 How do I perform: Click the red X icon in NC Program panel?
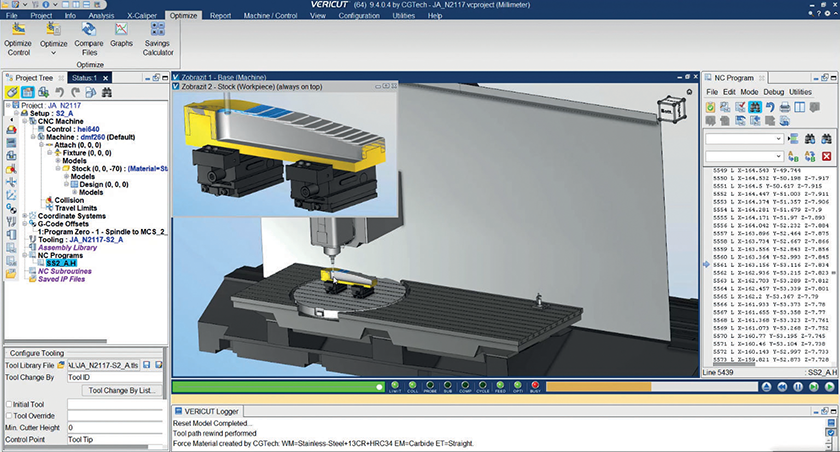click(826, 157)
